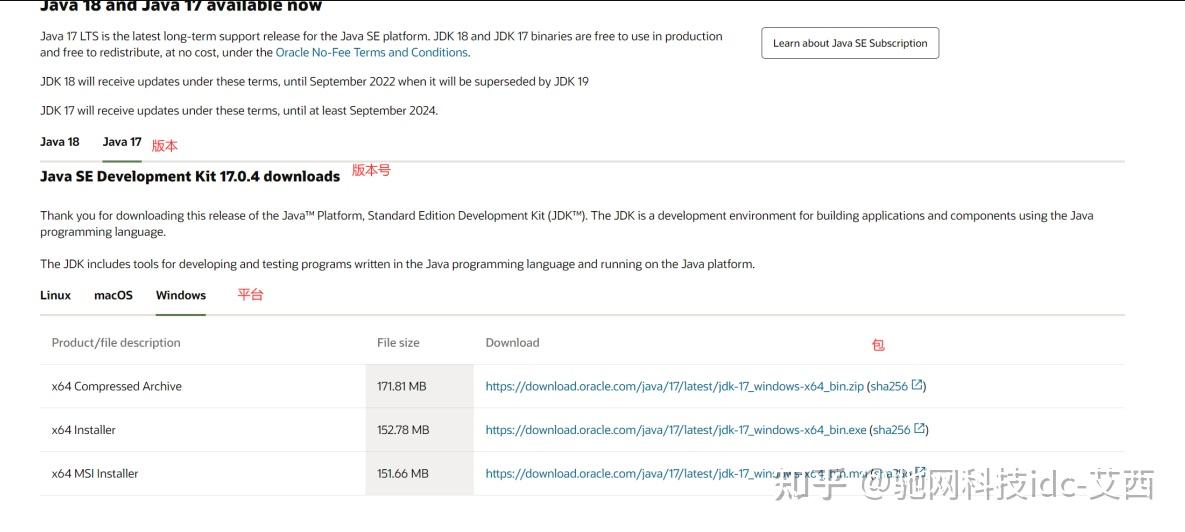Click the Java 18 and Java 17 available heading
The image size is (1185, 532).
[181, 6]
